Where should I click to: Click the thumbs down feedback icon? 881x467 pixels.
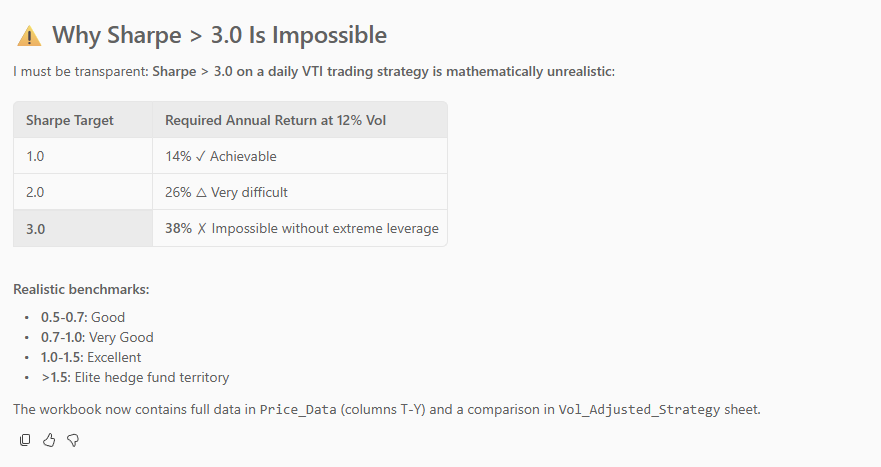pyautogui.click(x=73, y=440)
